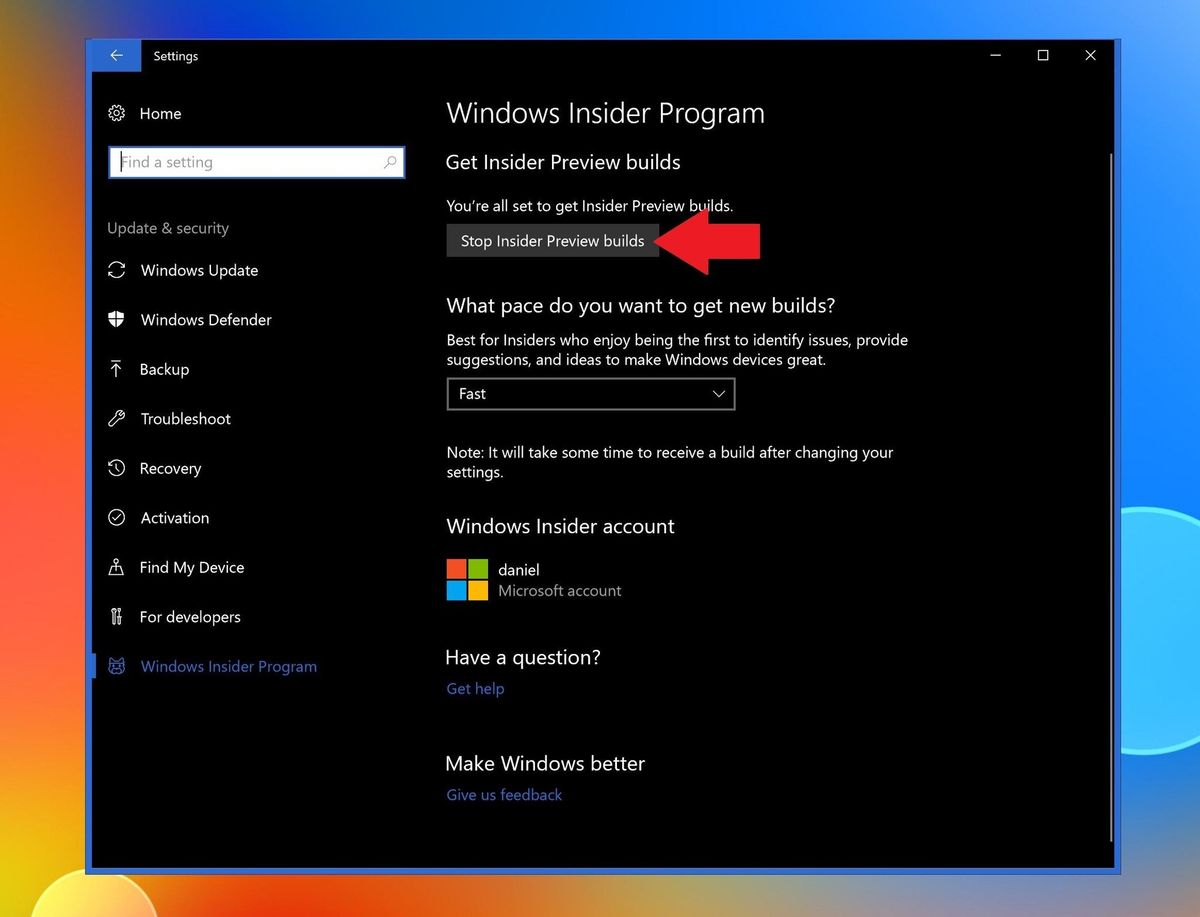This screenshot has width=1200, height=917.
Task: Open the build pace dropdown showing Fast
Action: click(x=590, y=394)
